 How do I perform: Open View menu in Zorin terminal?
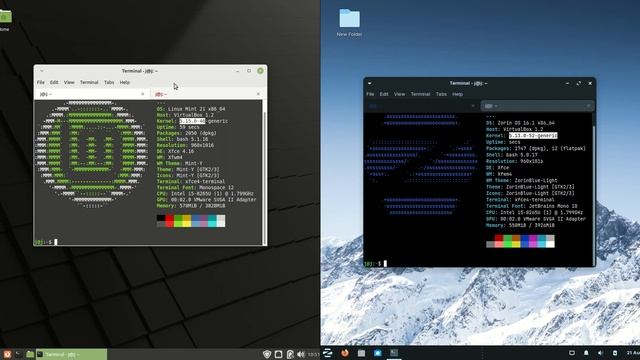[399, 94]
